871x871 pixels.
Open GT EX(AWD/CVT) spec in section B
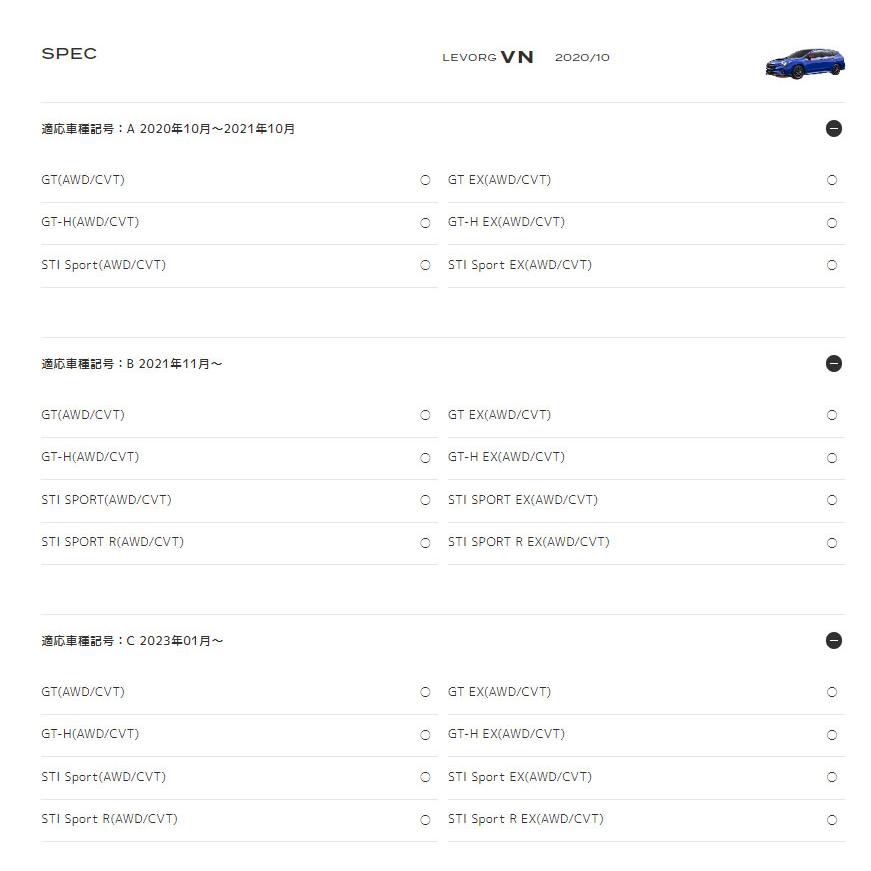pos(647,415)
